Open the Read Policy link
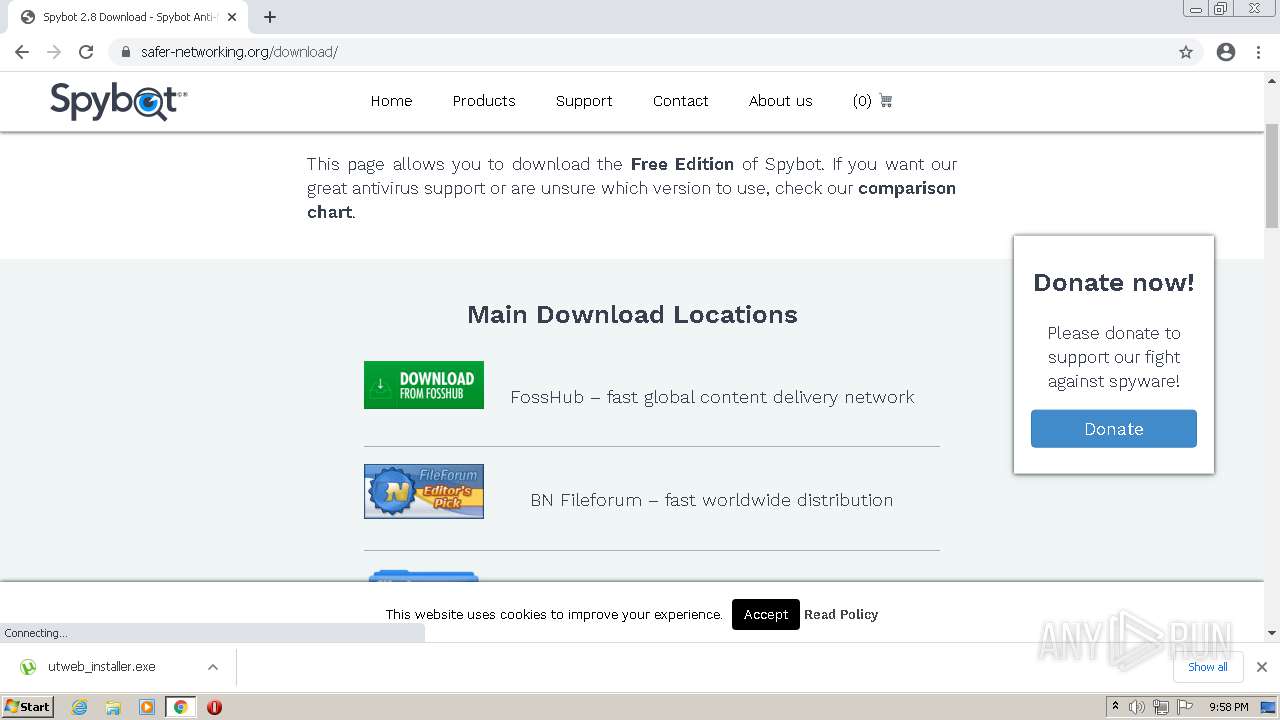Viewport: 1280px width, 720px height. [841, 614]
